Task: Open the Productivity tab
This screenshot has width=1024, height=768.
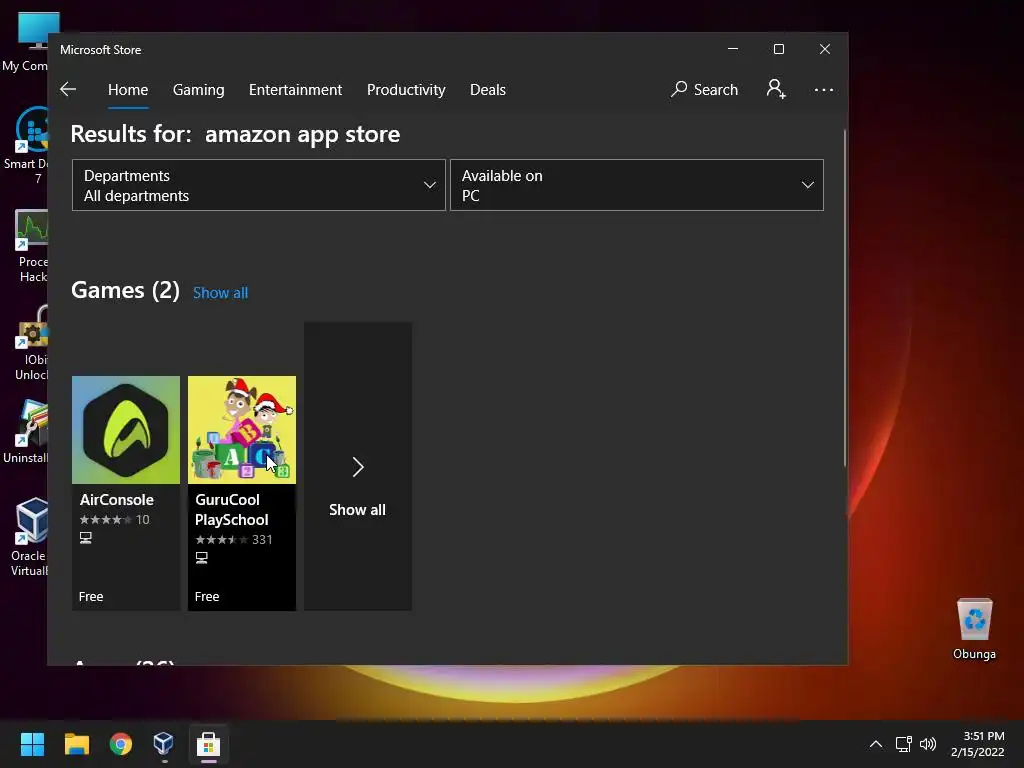Action: point(406,89)
